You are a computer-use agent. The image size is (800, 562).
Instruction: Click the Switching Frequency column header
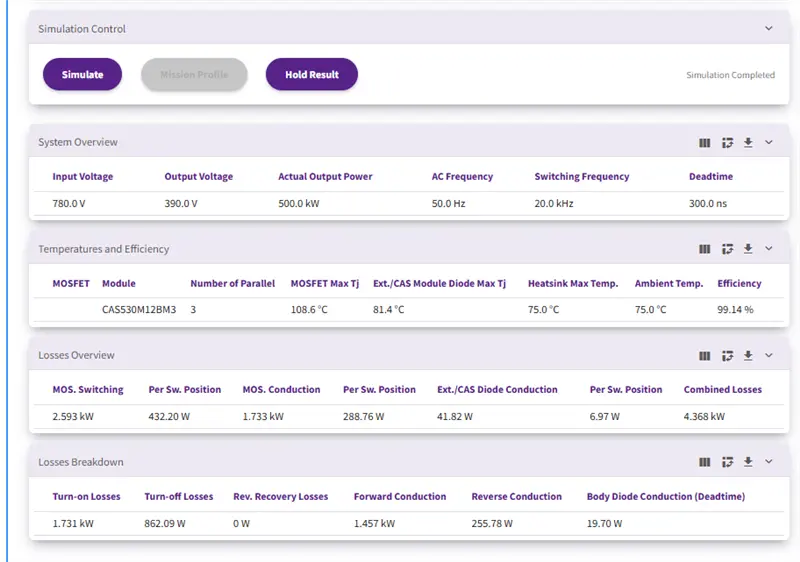pyautogui.click(x=582, y=176)
